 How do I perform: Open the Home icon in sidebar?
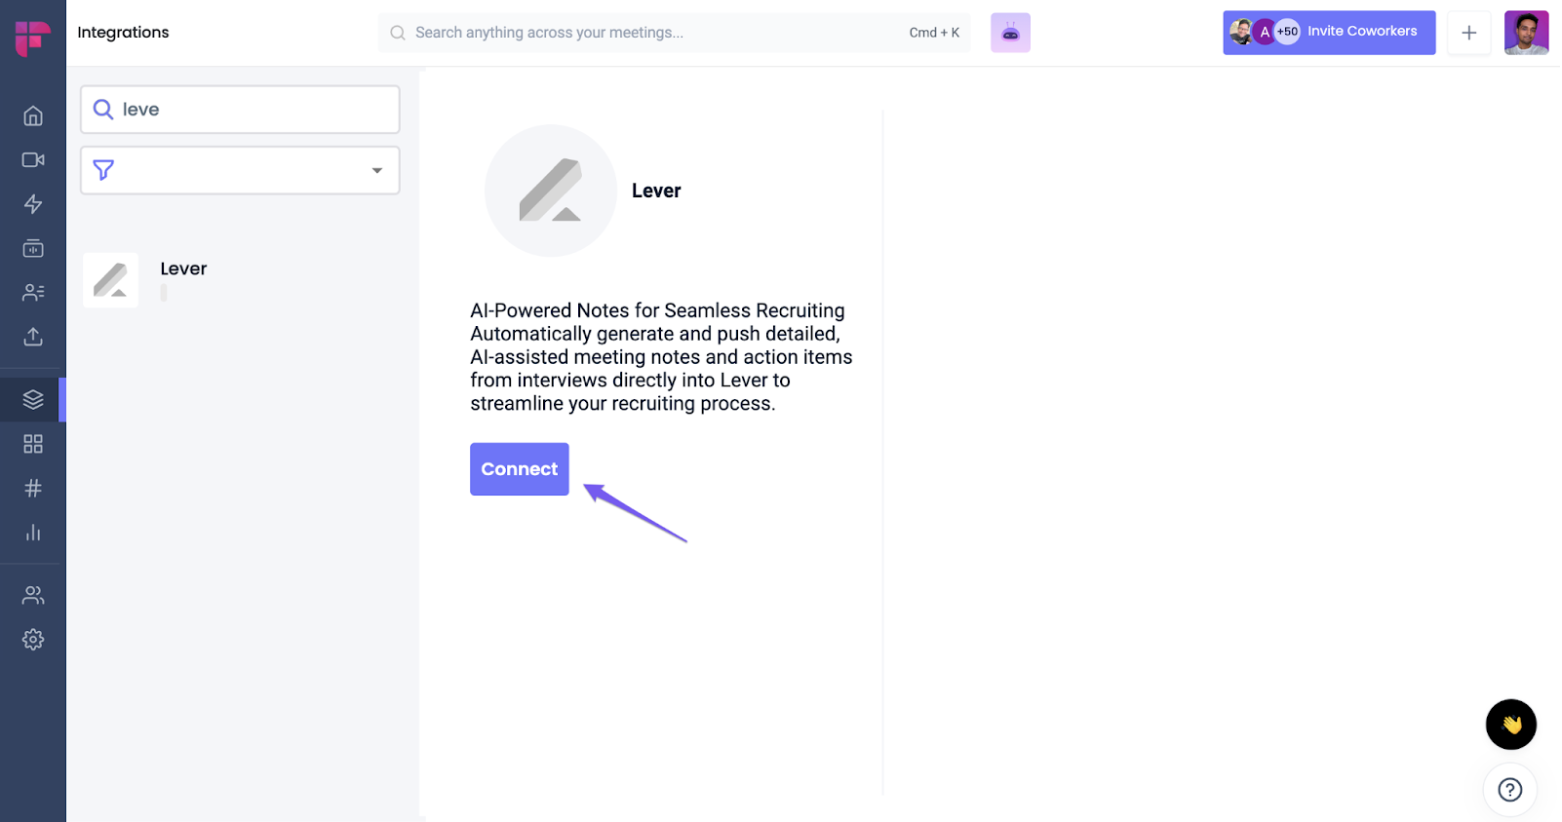(x=33, y=116)
